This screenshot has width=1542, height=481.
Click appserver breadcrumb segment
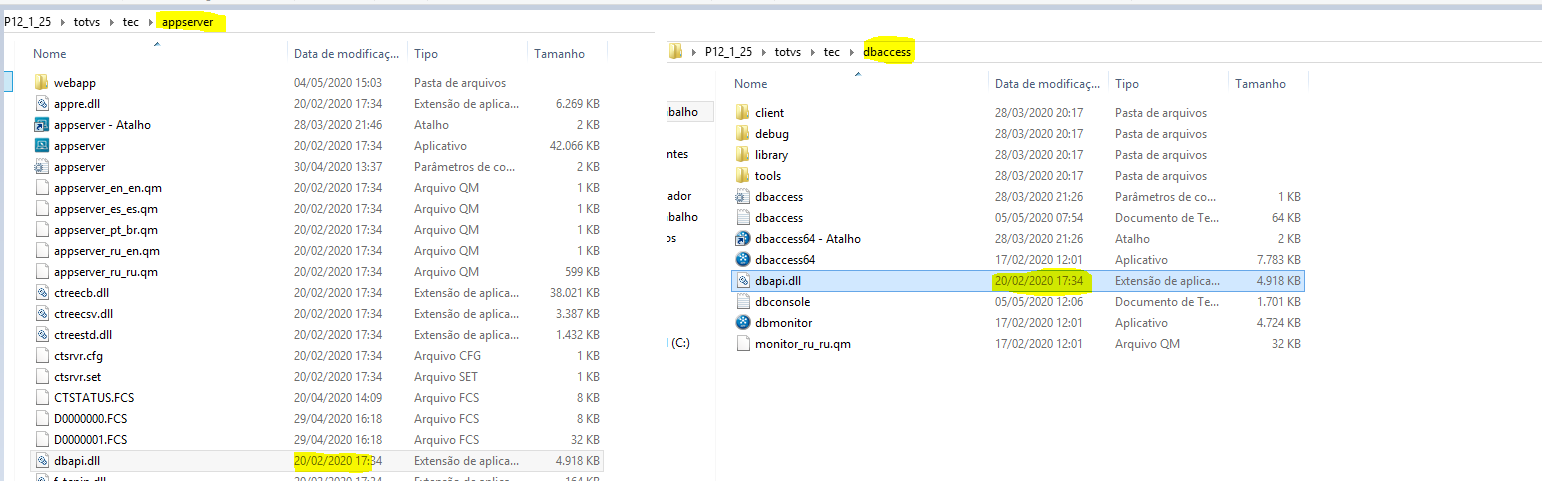pos(188,22)
